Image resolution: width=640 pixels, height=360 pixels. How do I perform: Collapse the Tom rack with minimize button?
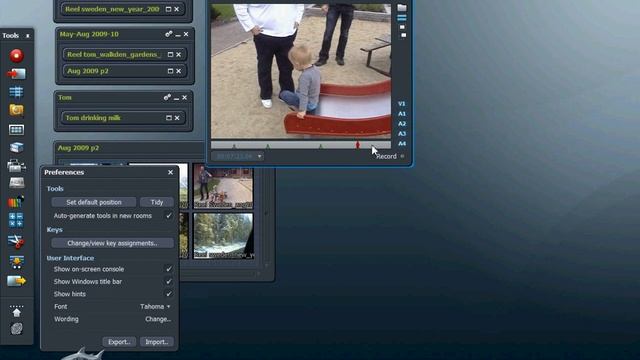(176, 98)
